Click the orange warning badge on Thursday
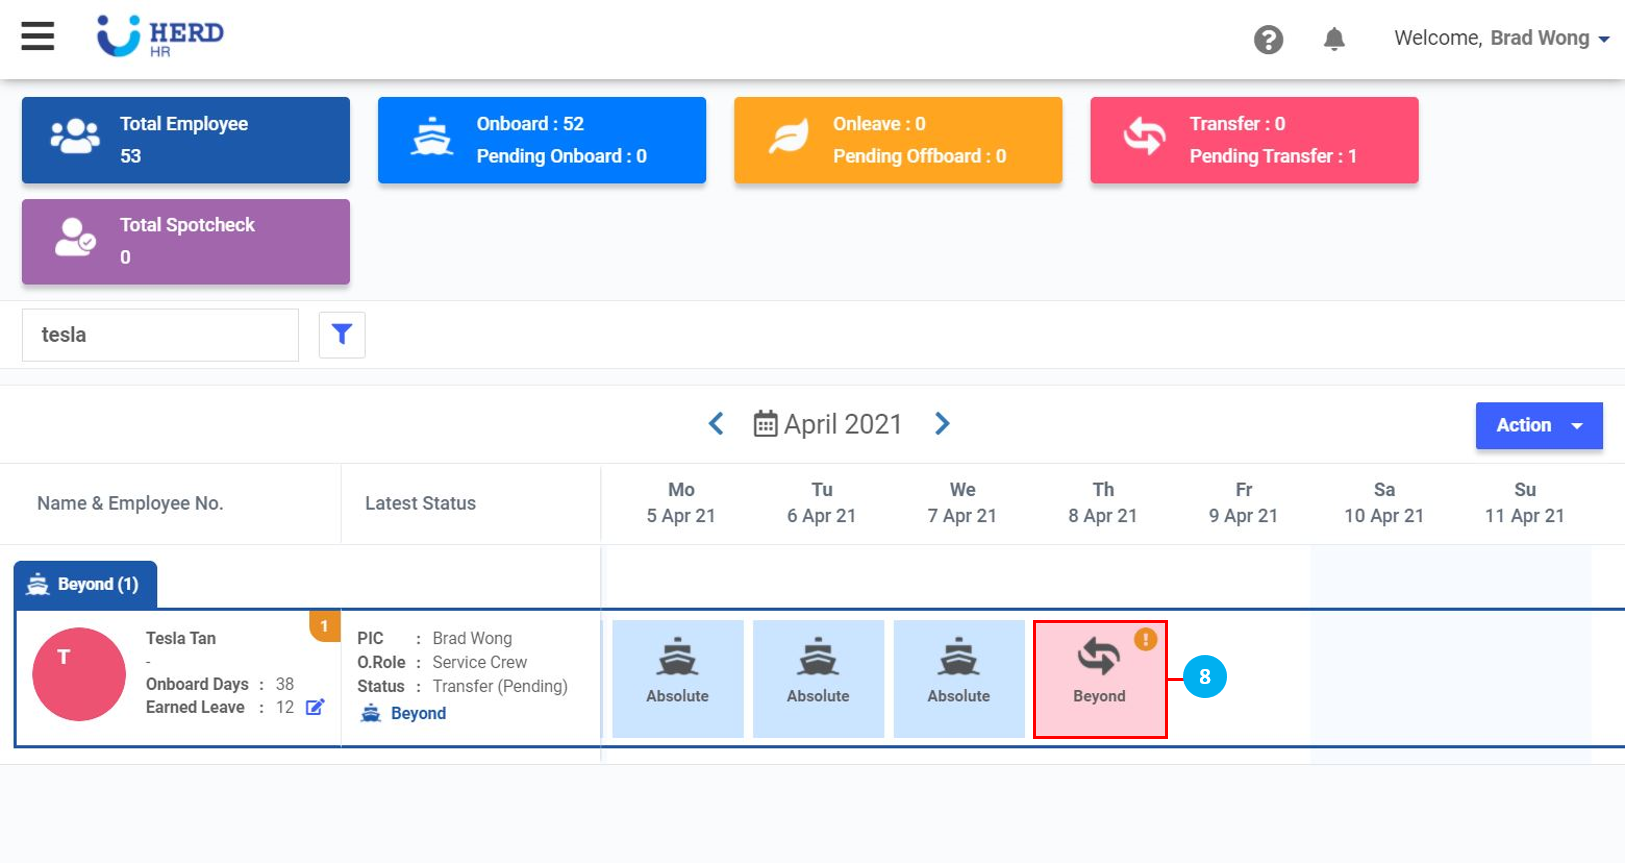 click(x=1145, y=639)
